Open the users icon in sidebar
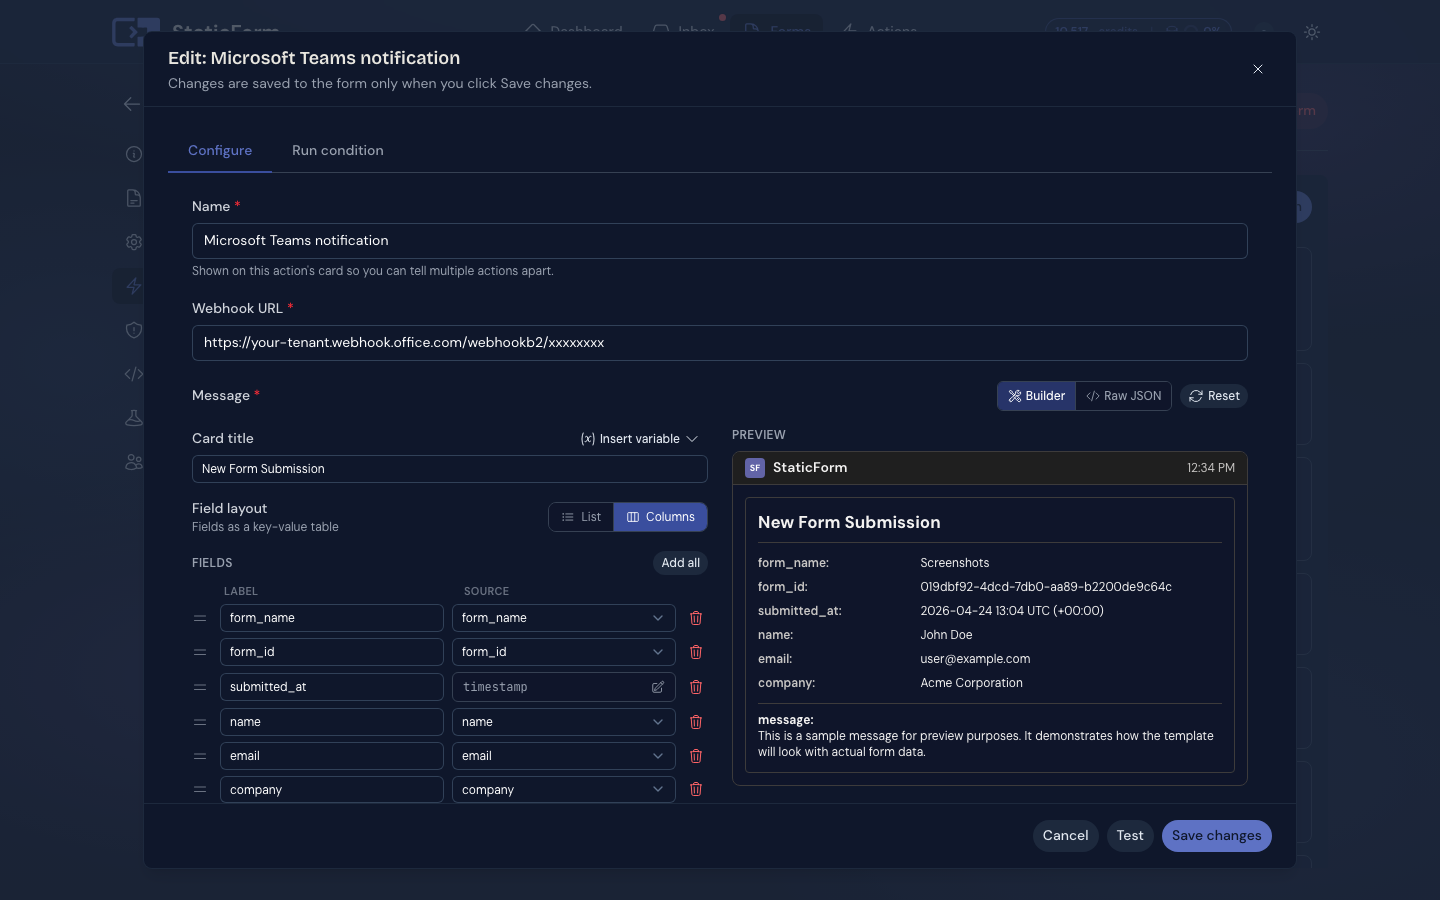This screenshot has height=900, width=1440. coord(134,462)
